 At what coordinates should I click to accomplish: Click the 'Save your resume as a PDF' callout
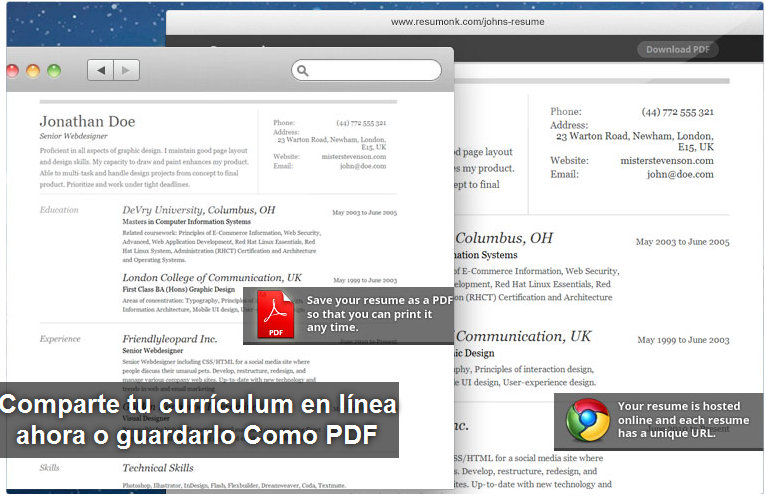click(377, 314)
